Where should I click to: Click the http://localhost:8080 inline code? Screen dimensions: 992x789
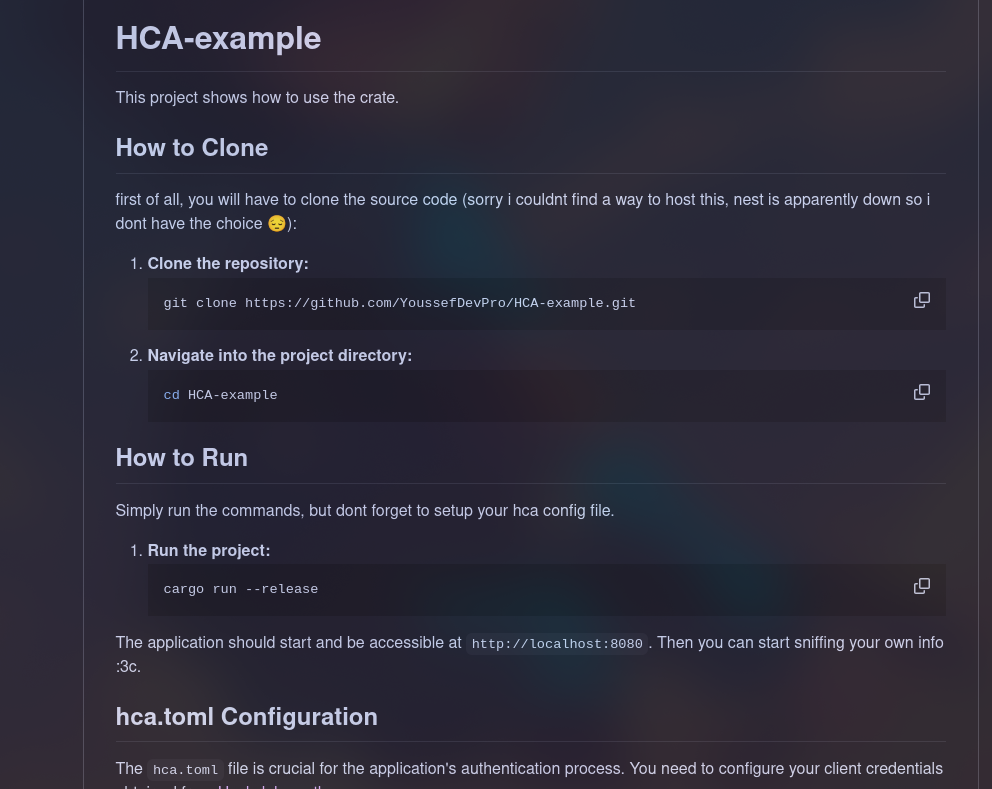[x=557, y=644]
